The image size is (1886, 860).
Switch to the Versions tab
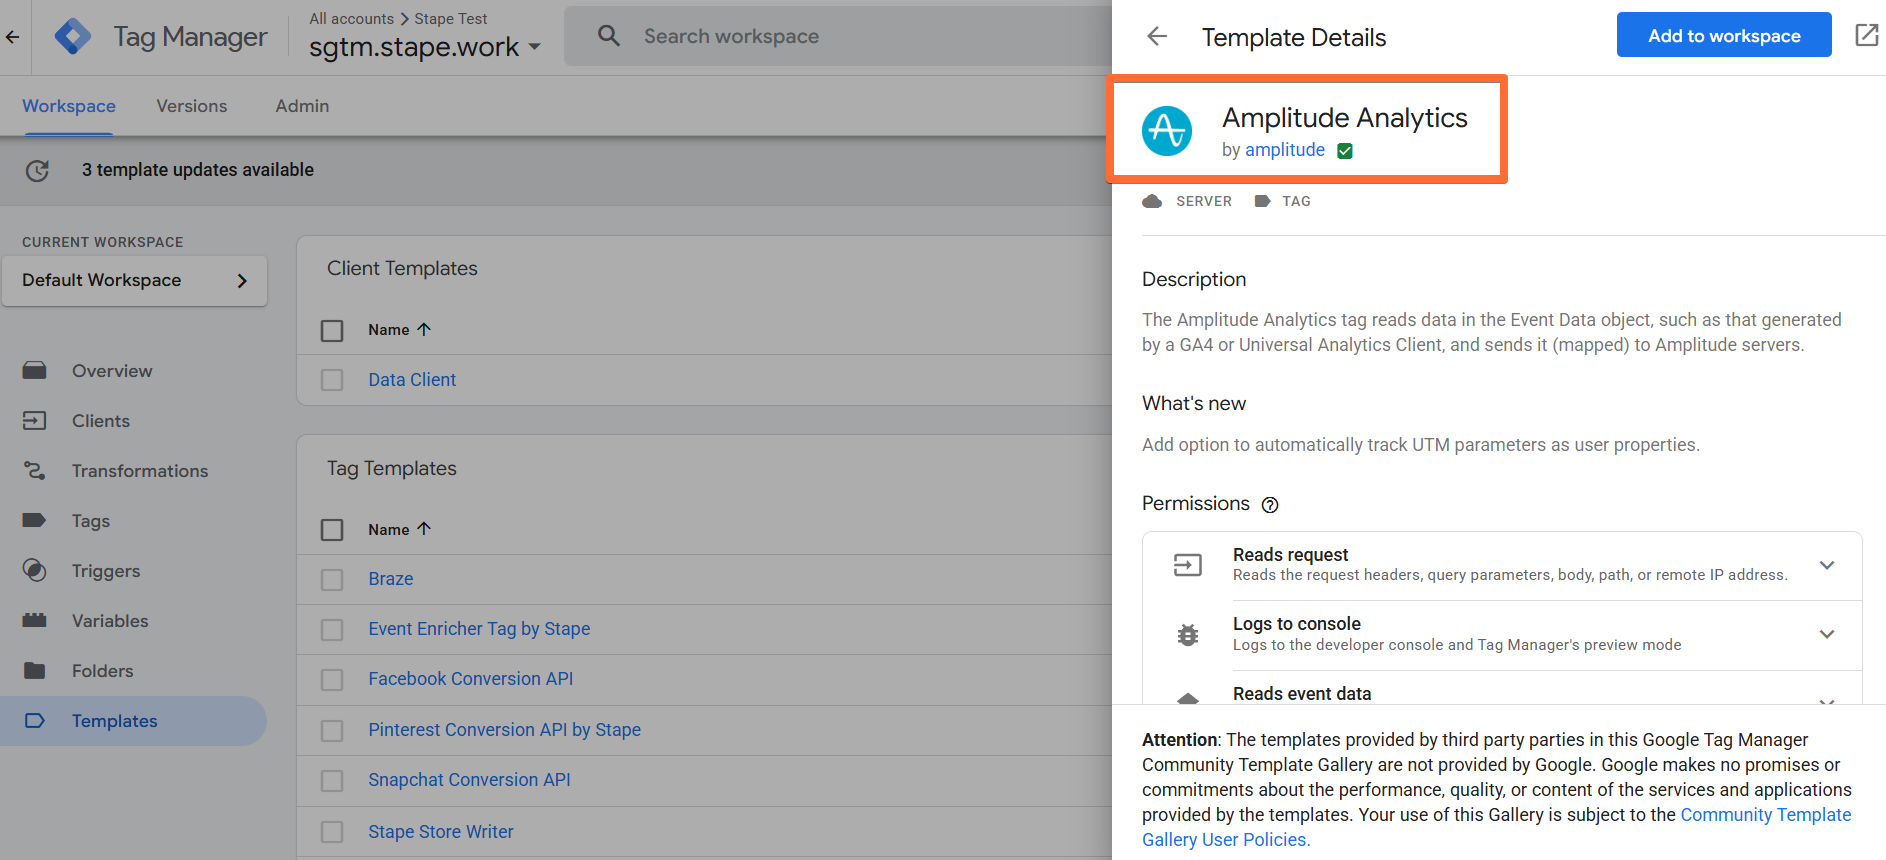[192, 106]
